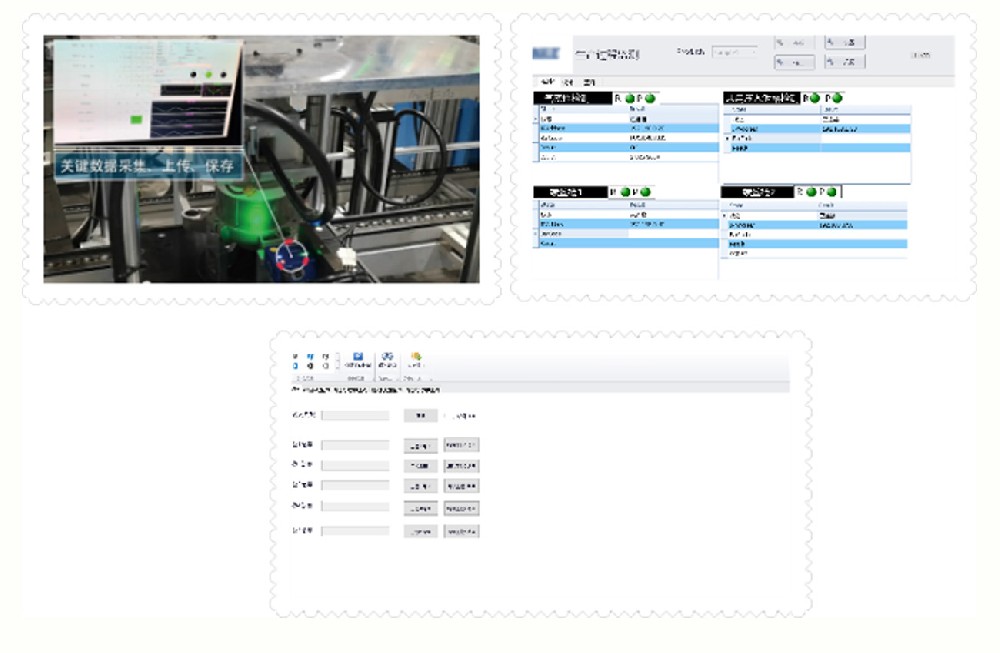Select the first tab under the header
This screenshot has height=653, width=1000.
(546, 82)
